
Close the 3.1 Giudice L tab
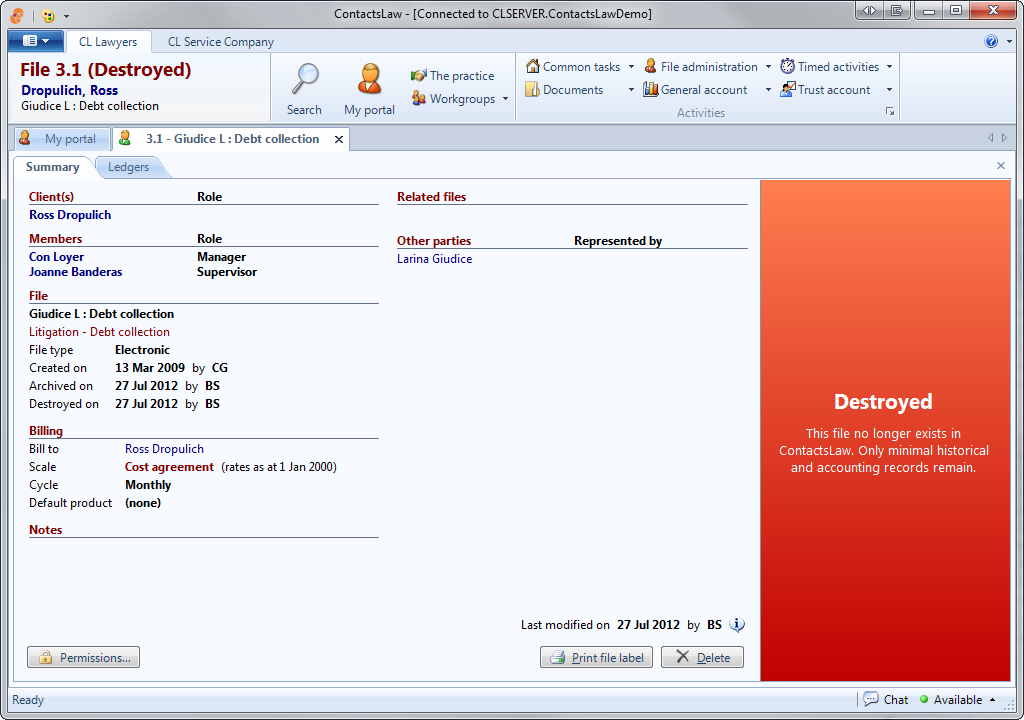(x=338, y=139)
